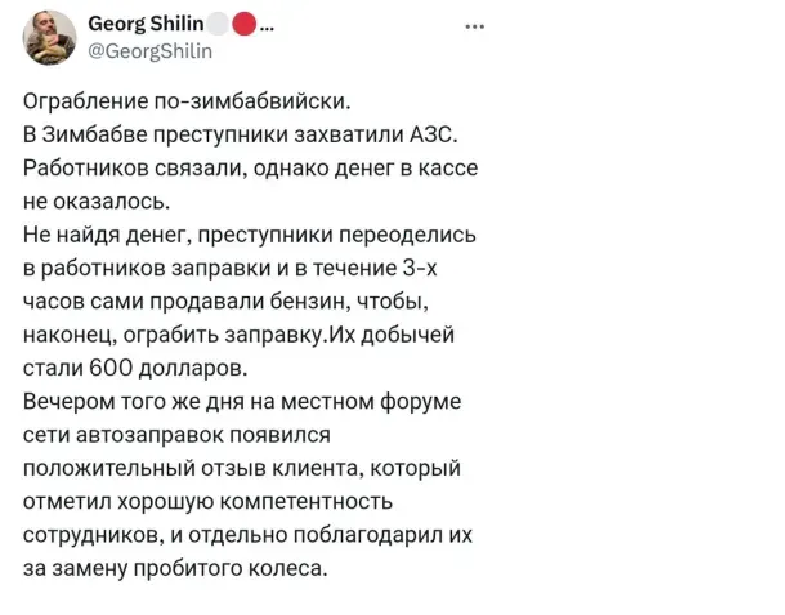Click the last line 'за замену пробитого колеса.'
The width and height of the screenshot is (785, 615).
[x=172, y=569]
